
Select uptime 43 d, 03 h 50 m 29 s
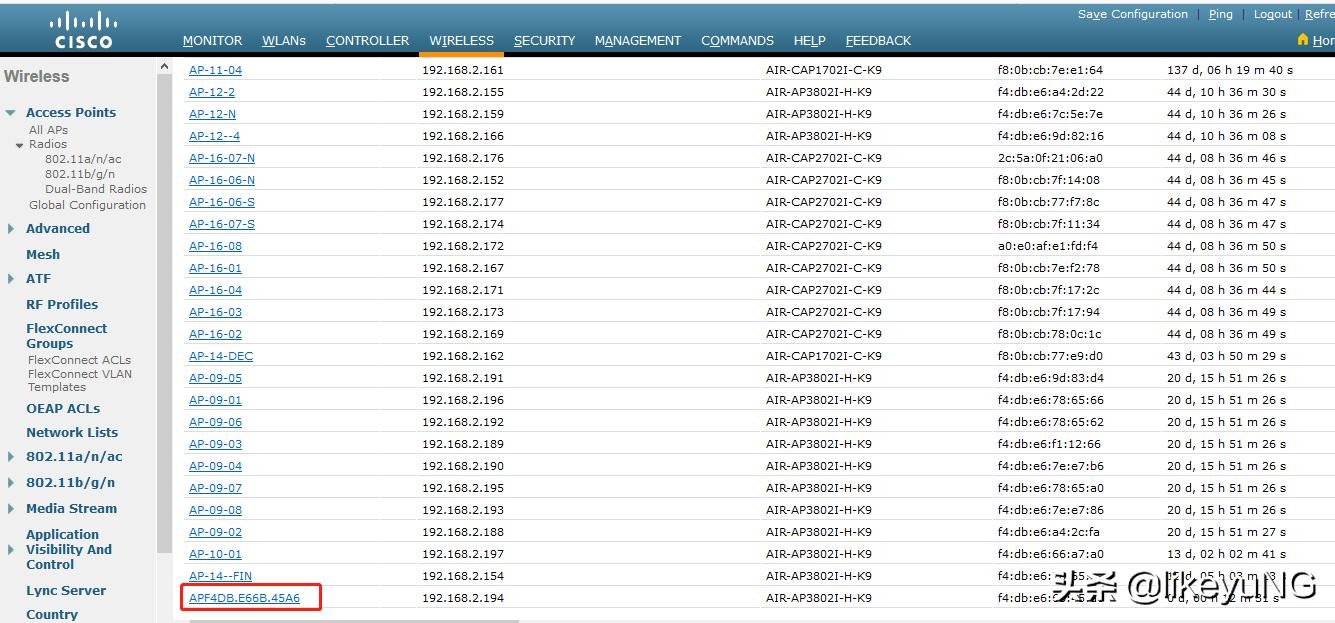tap(1227, 356)
